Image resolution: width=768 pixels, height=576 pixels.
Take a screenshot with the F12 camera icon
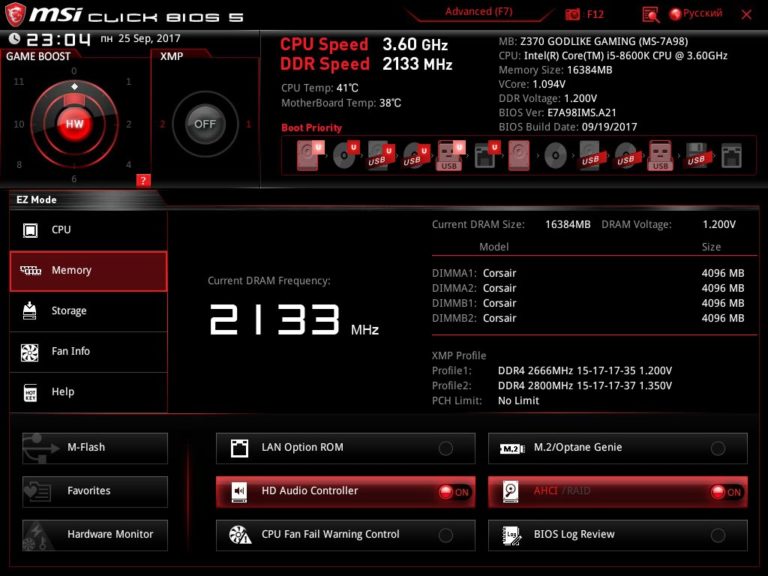[572, 14]
